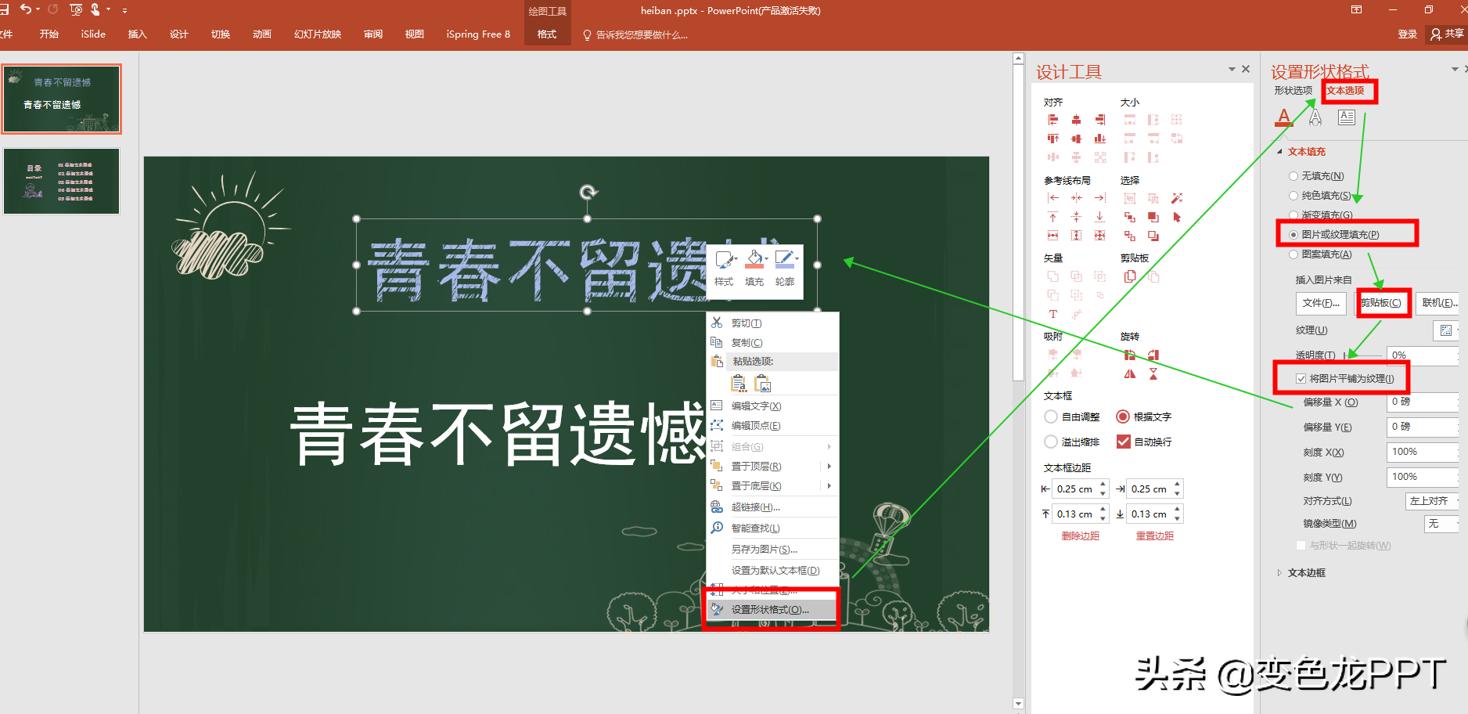The image size is (1468, 714).
Task: Select the second slide thumbnail 目录
Action: pyautogui.click(x=62, y=181)
